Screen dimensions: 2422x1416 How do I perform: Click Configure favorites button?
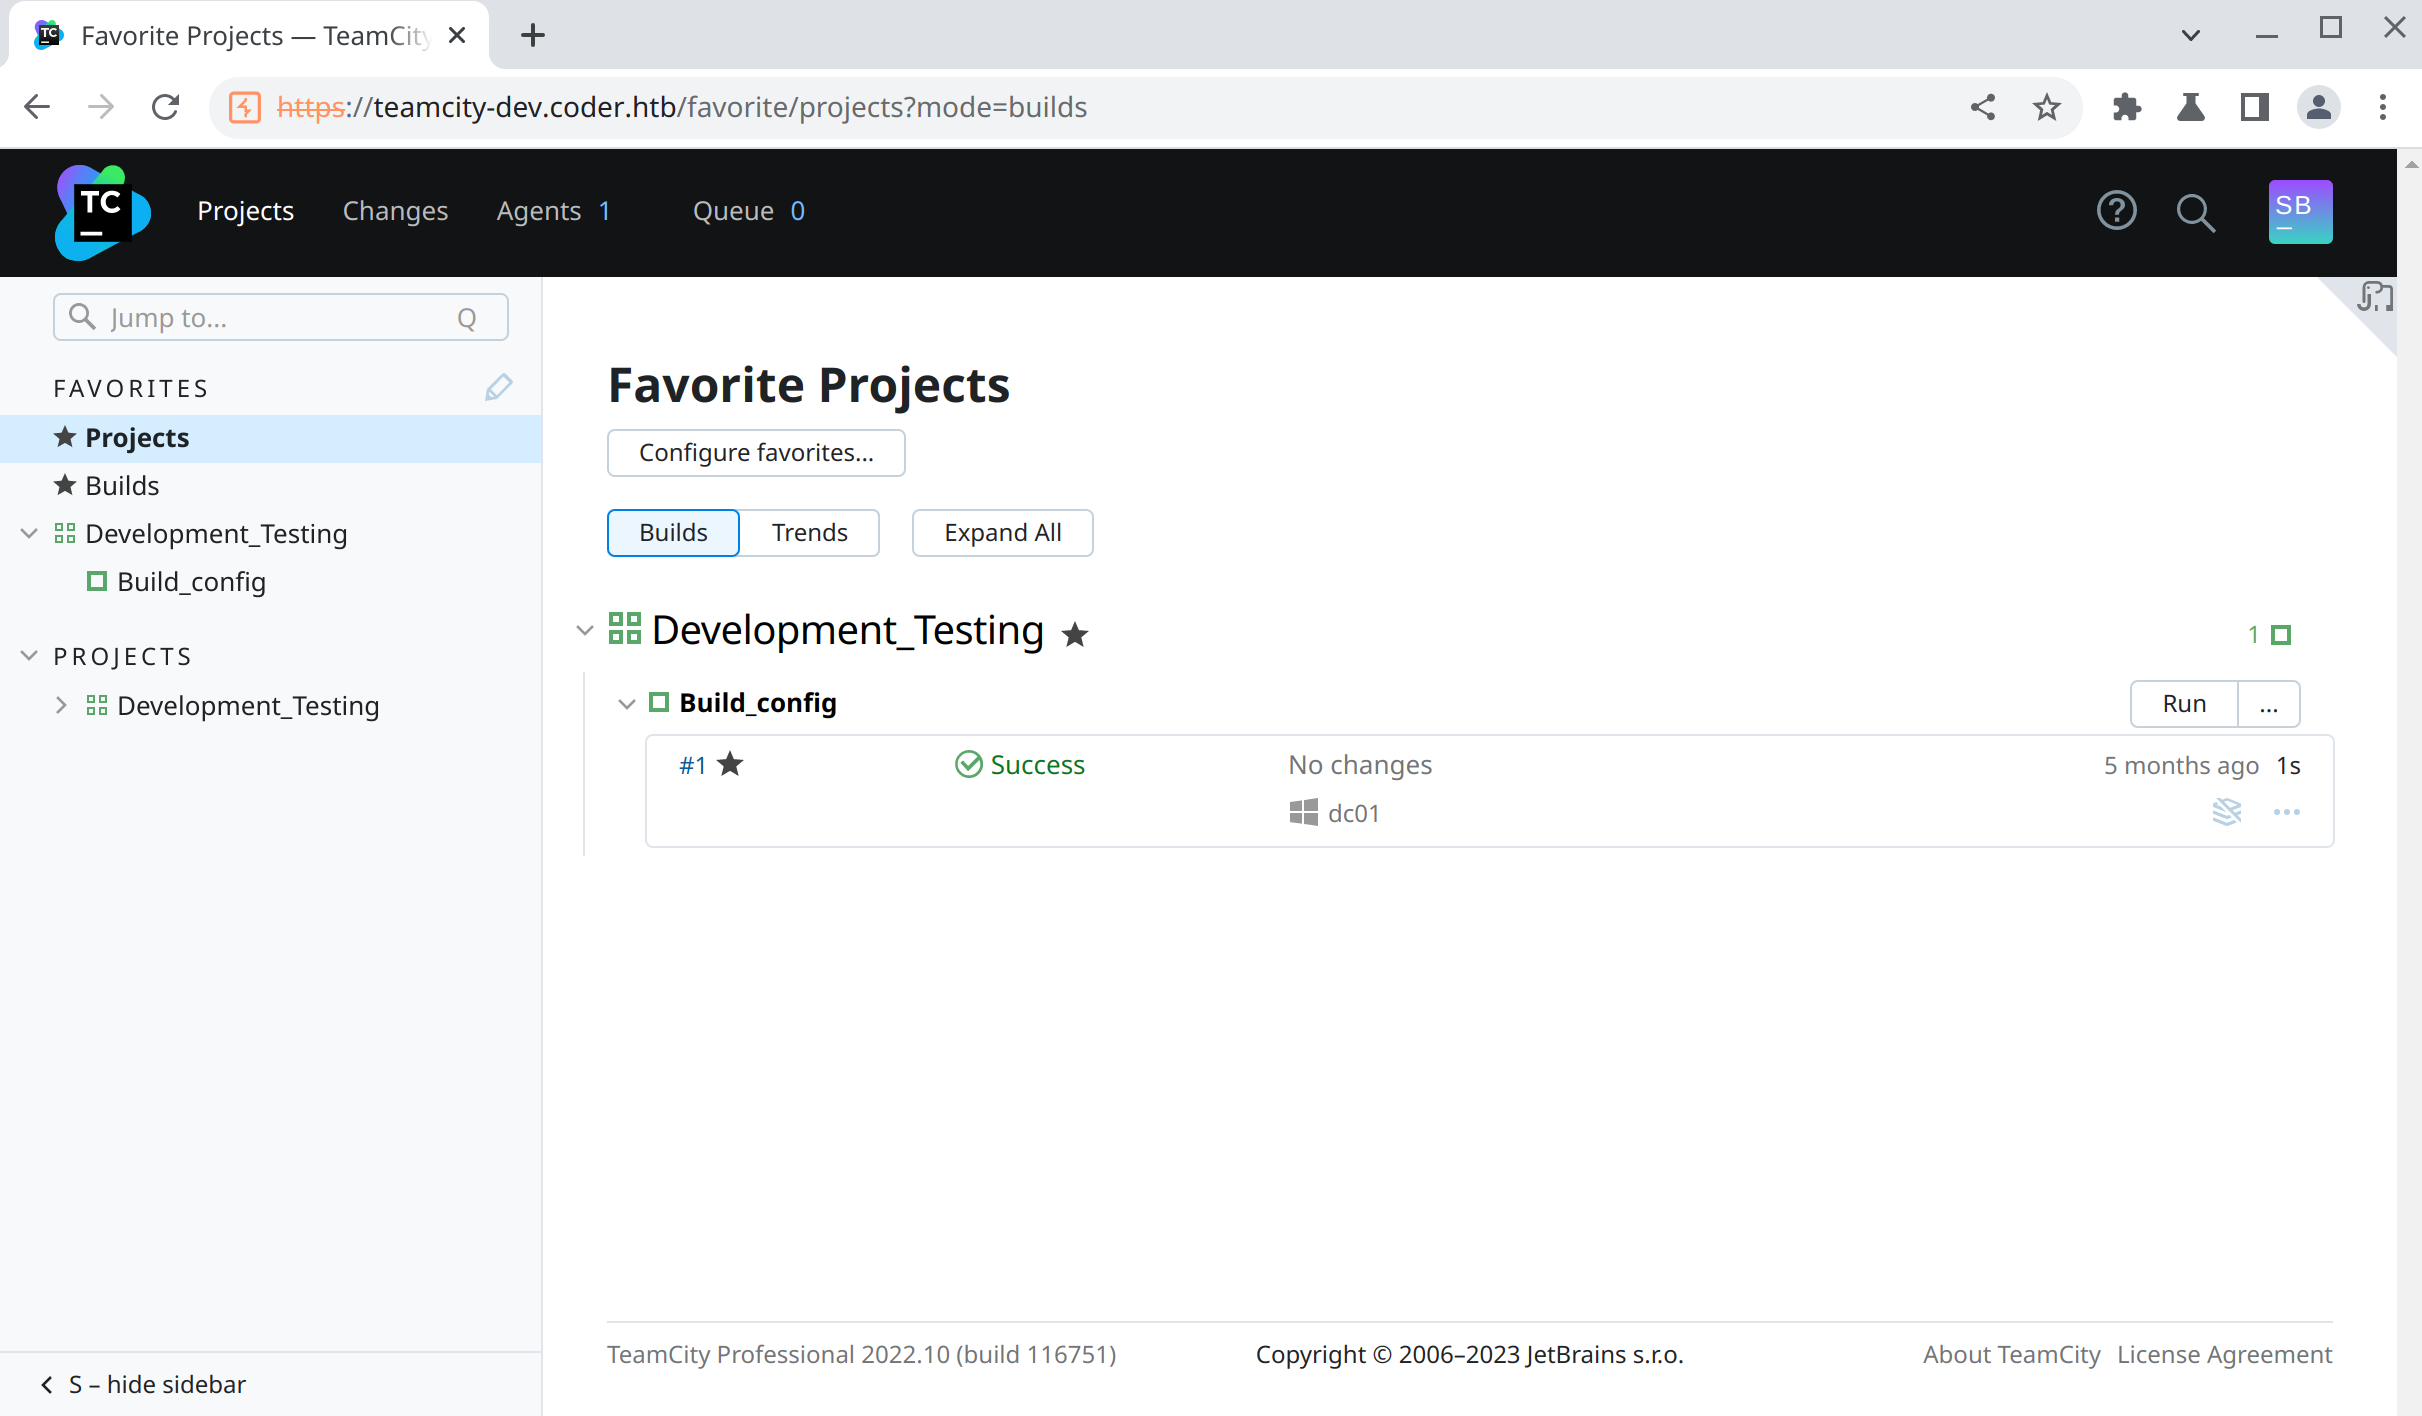tap(756, 453)
